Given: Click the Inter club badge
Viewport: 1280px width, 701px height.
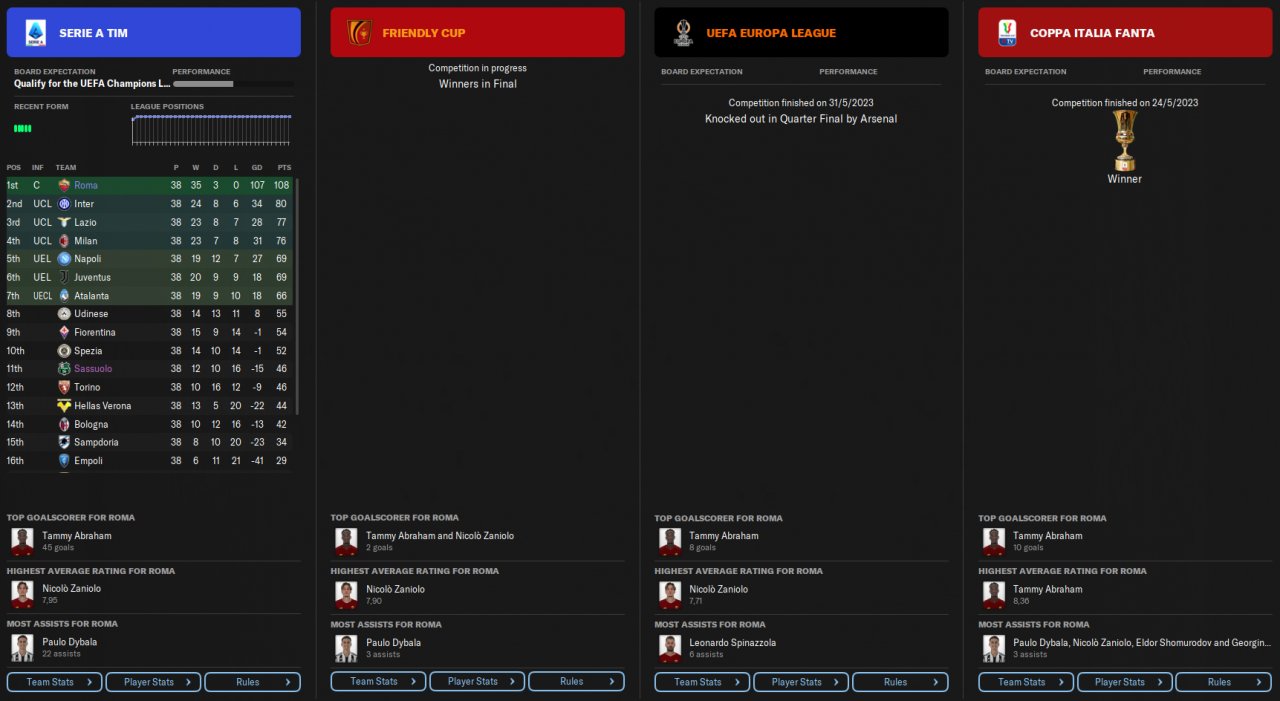Looking at the screenshot, I should 64,204.
